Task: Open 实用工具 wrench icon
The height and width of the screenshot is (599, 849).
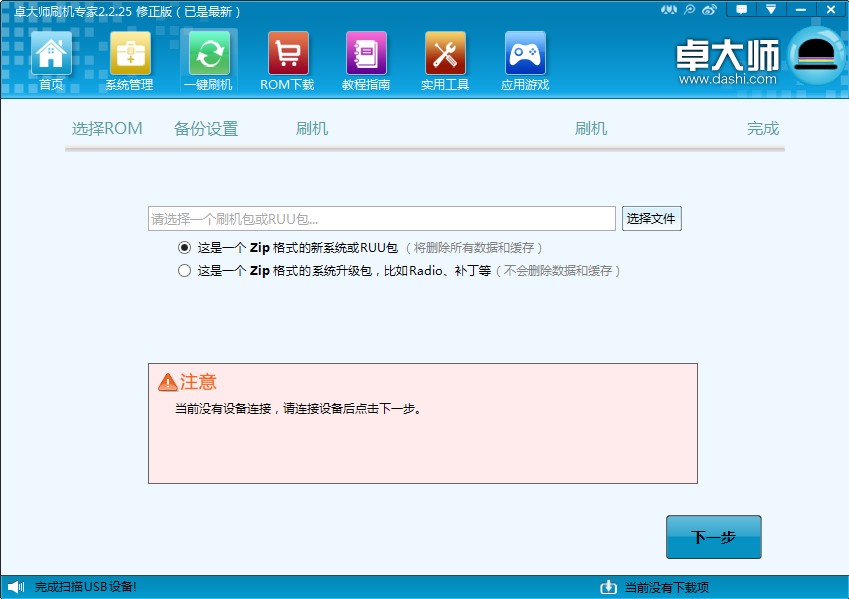Action: (445, 53)
